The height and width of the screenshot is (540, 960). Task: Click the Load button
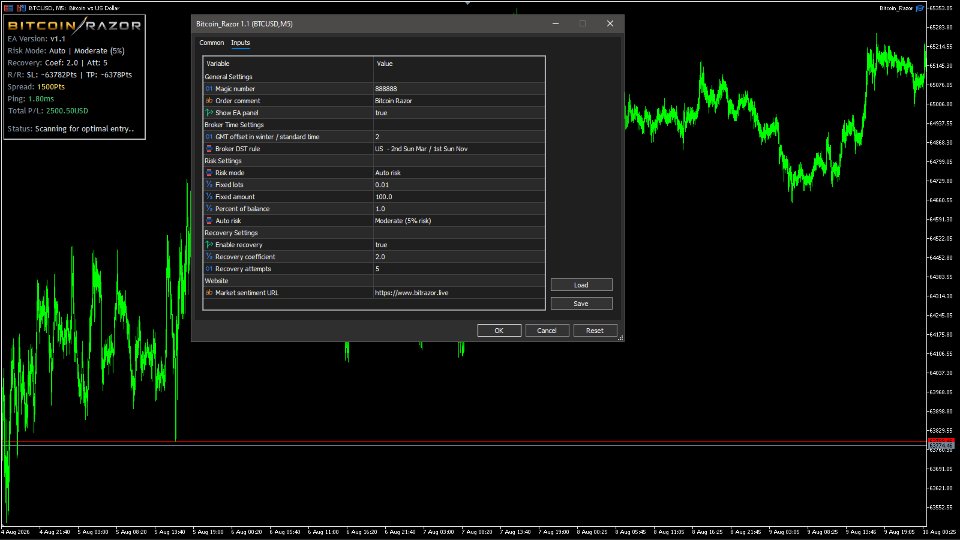581,285
